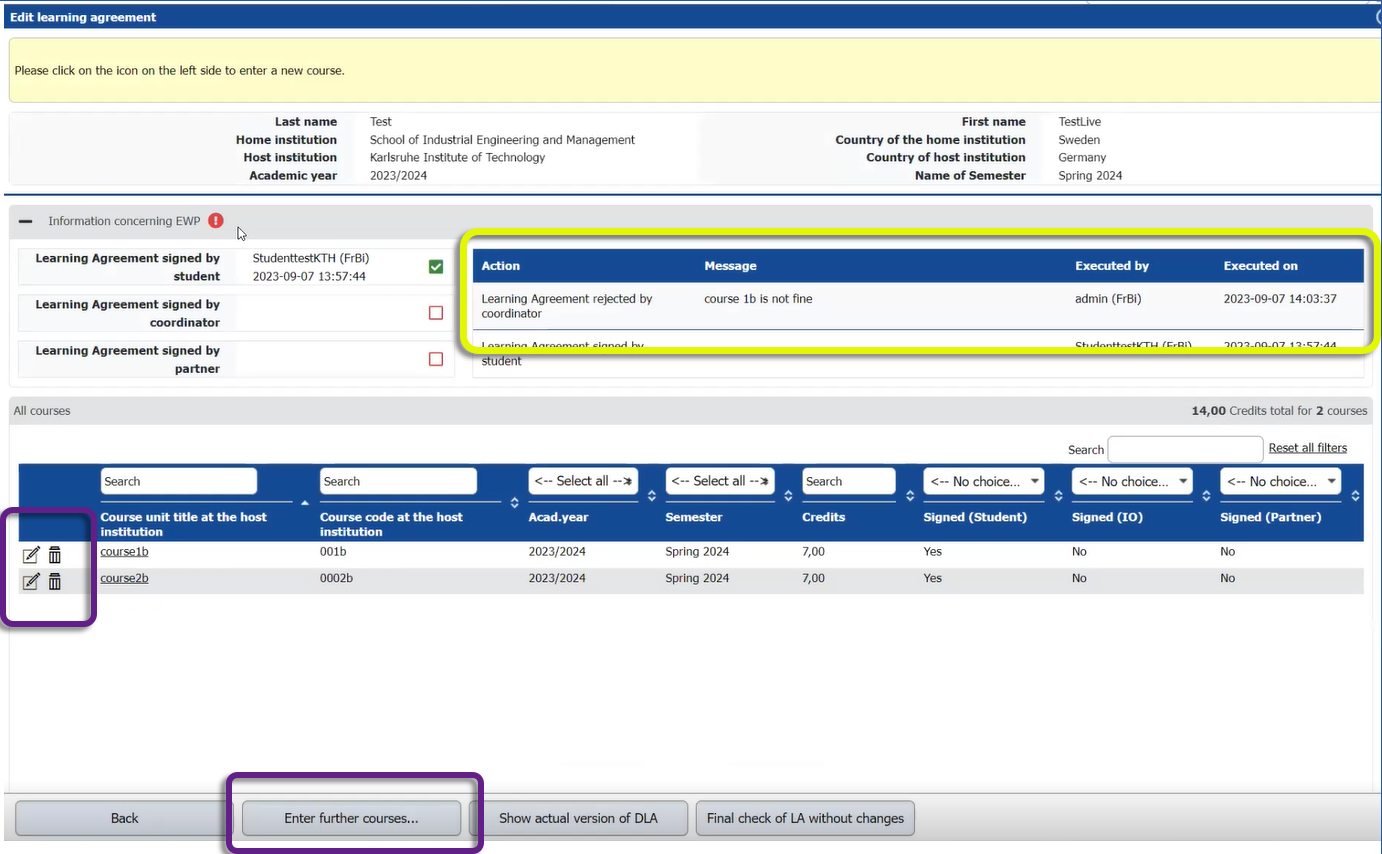Open the course1b link
Viewport: 1382px width, 854px height.
(124, 552)
